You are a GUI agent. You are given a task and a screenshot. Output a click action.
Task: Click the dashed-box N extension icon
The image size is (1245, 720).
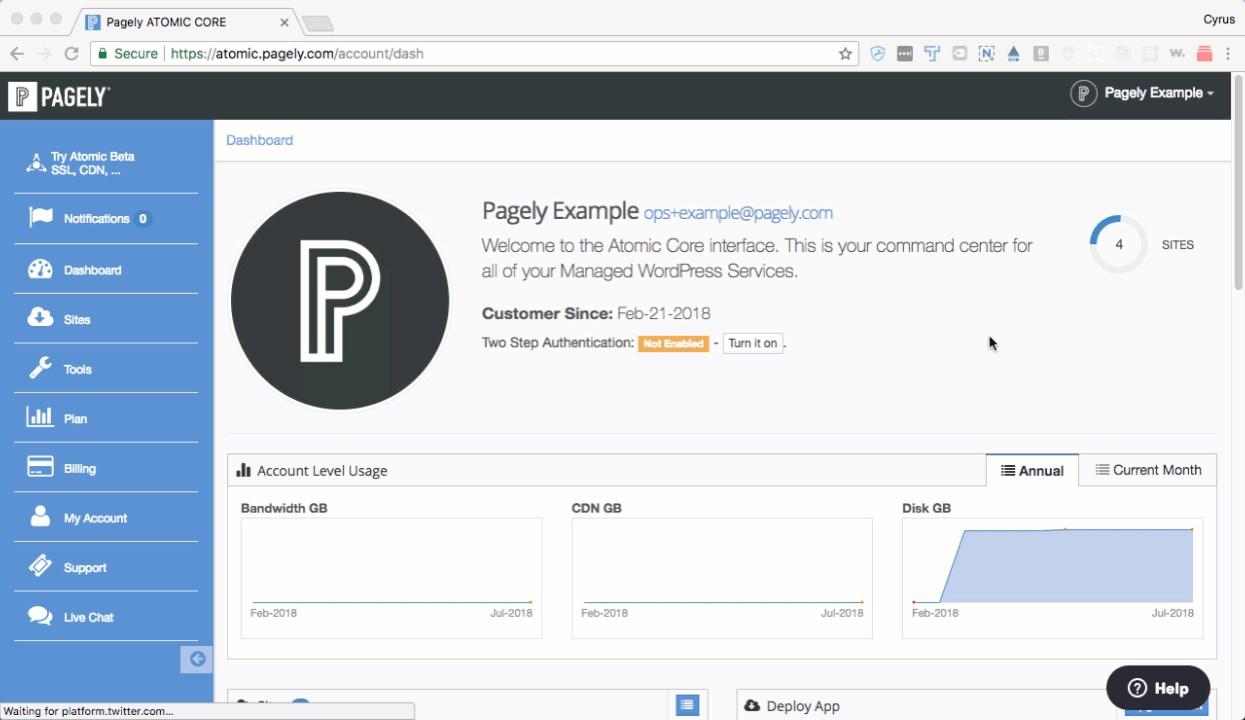[x=987, y=54]
